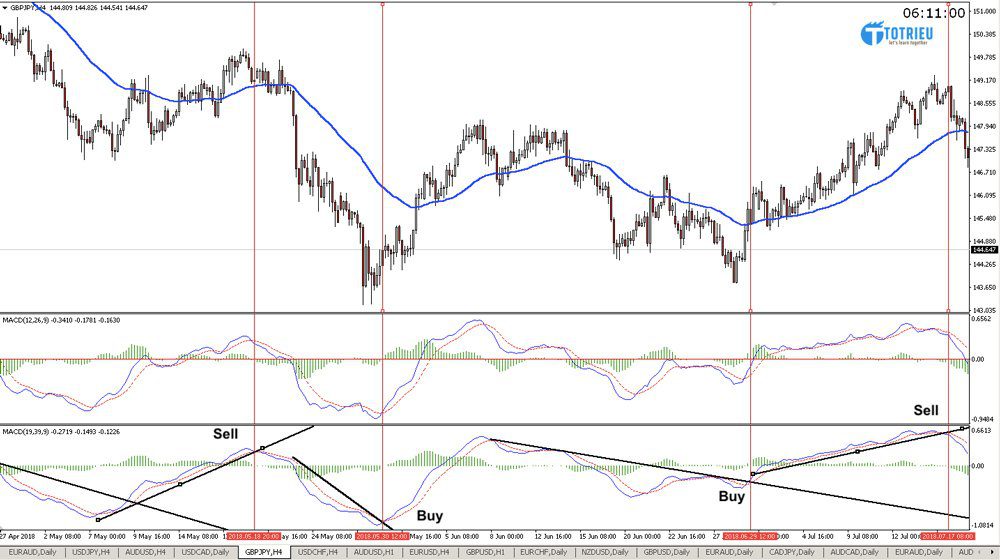Click the 151.000 price axis label
This screenshot has width=1000, height=560.
coord(985,11)
